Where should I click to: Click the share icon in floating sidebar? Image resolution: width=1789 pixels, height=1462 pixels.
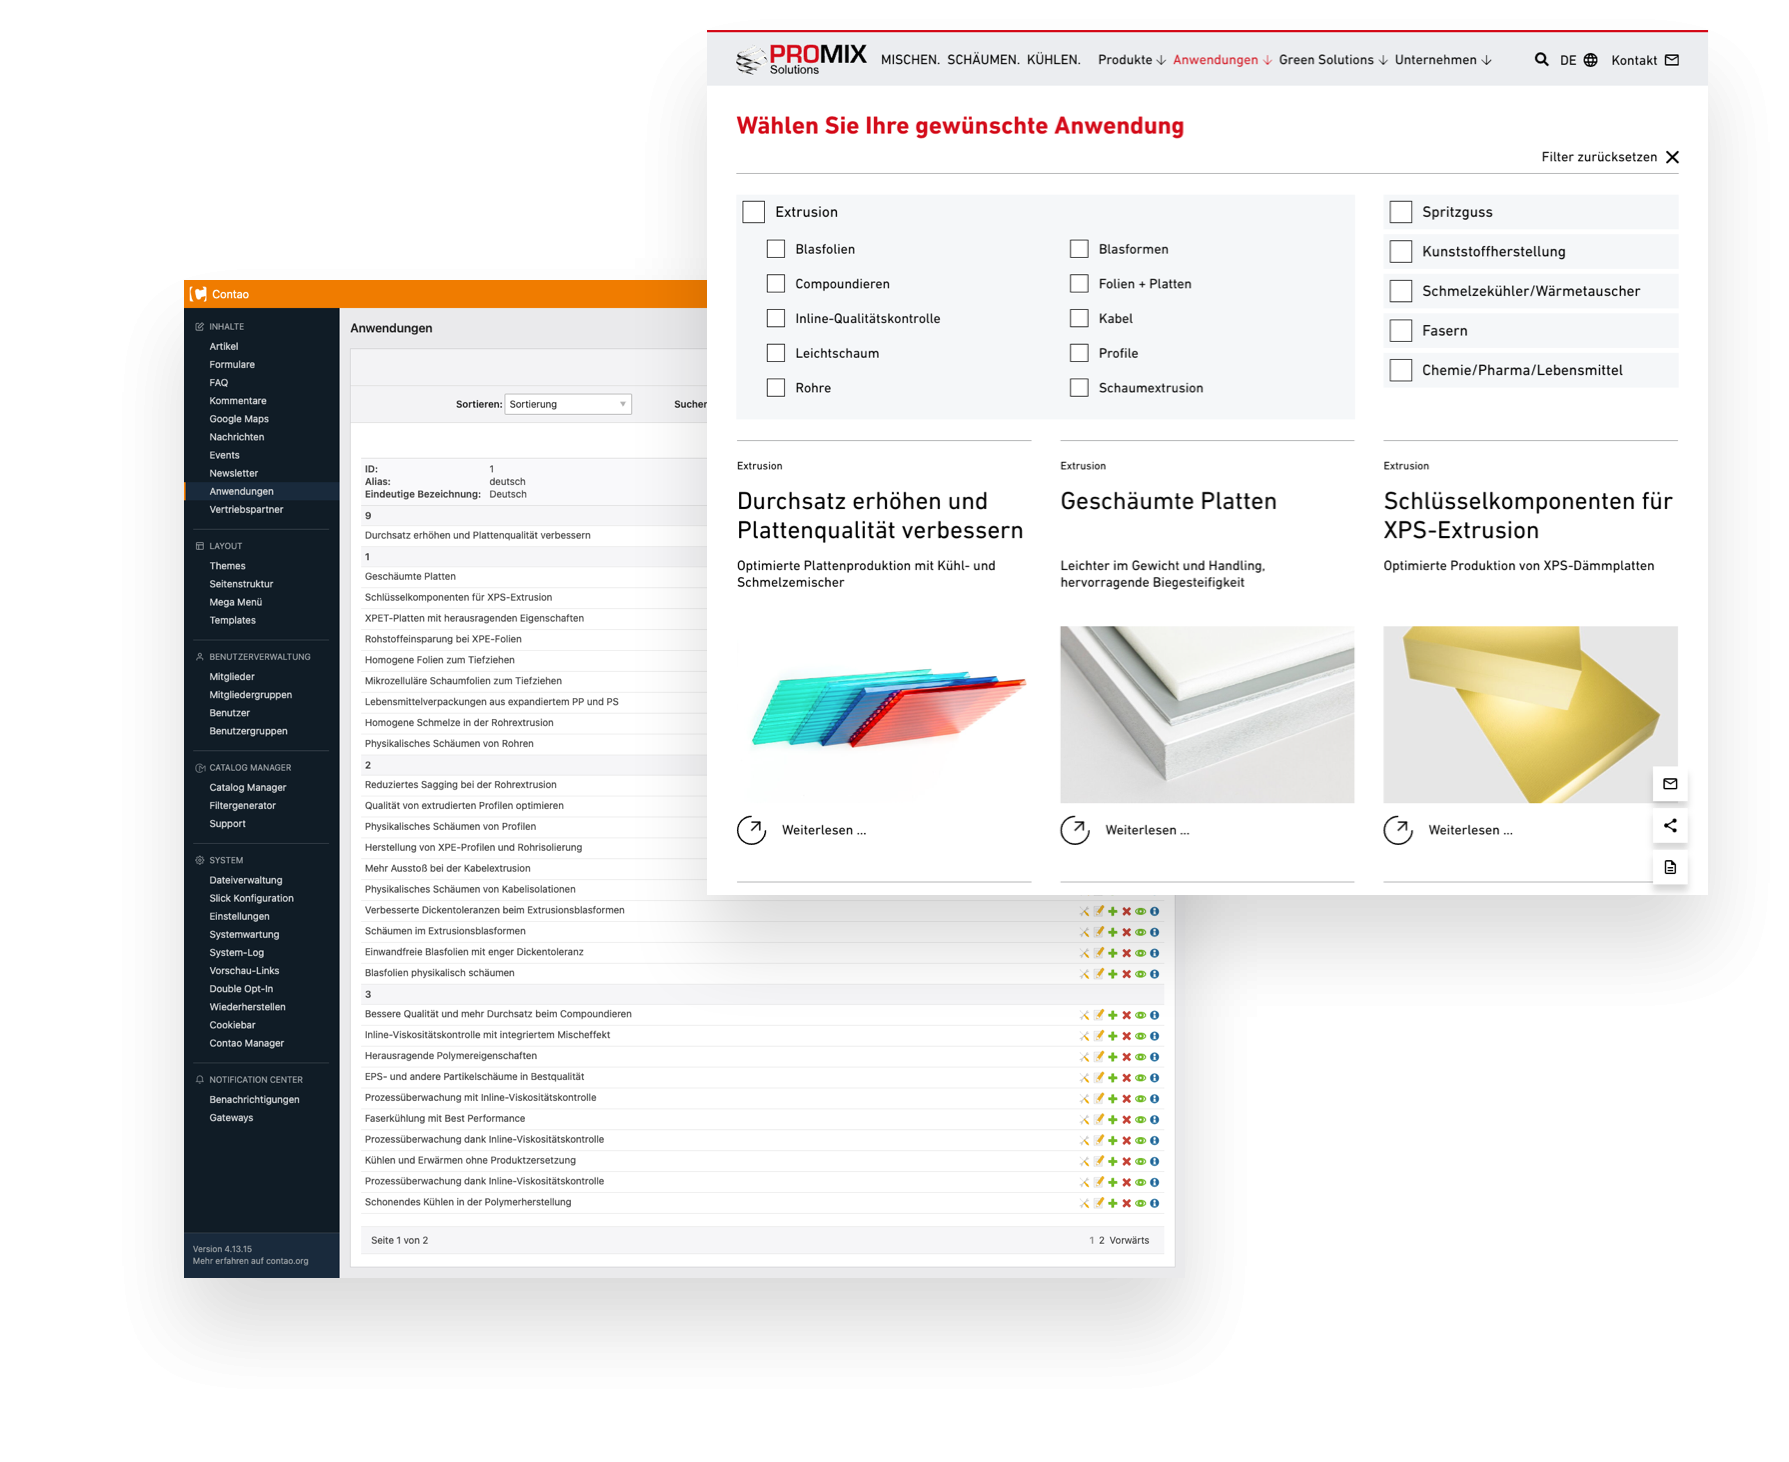click(1670, 826)
